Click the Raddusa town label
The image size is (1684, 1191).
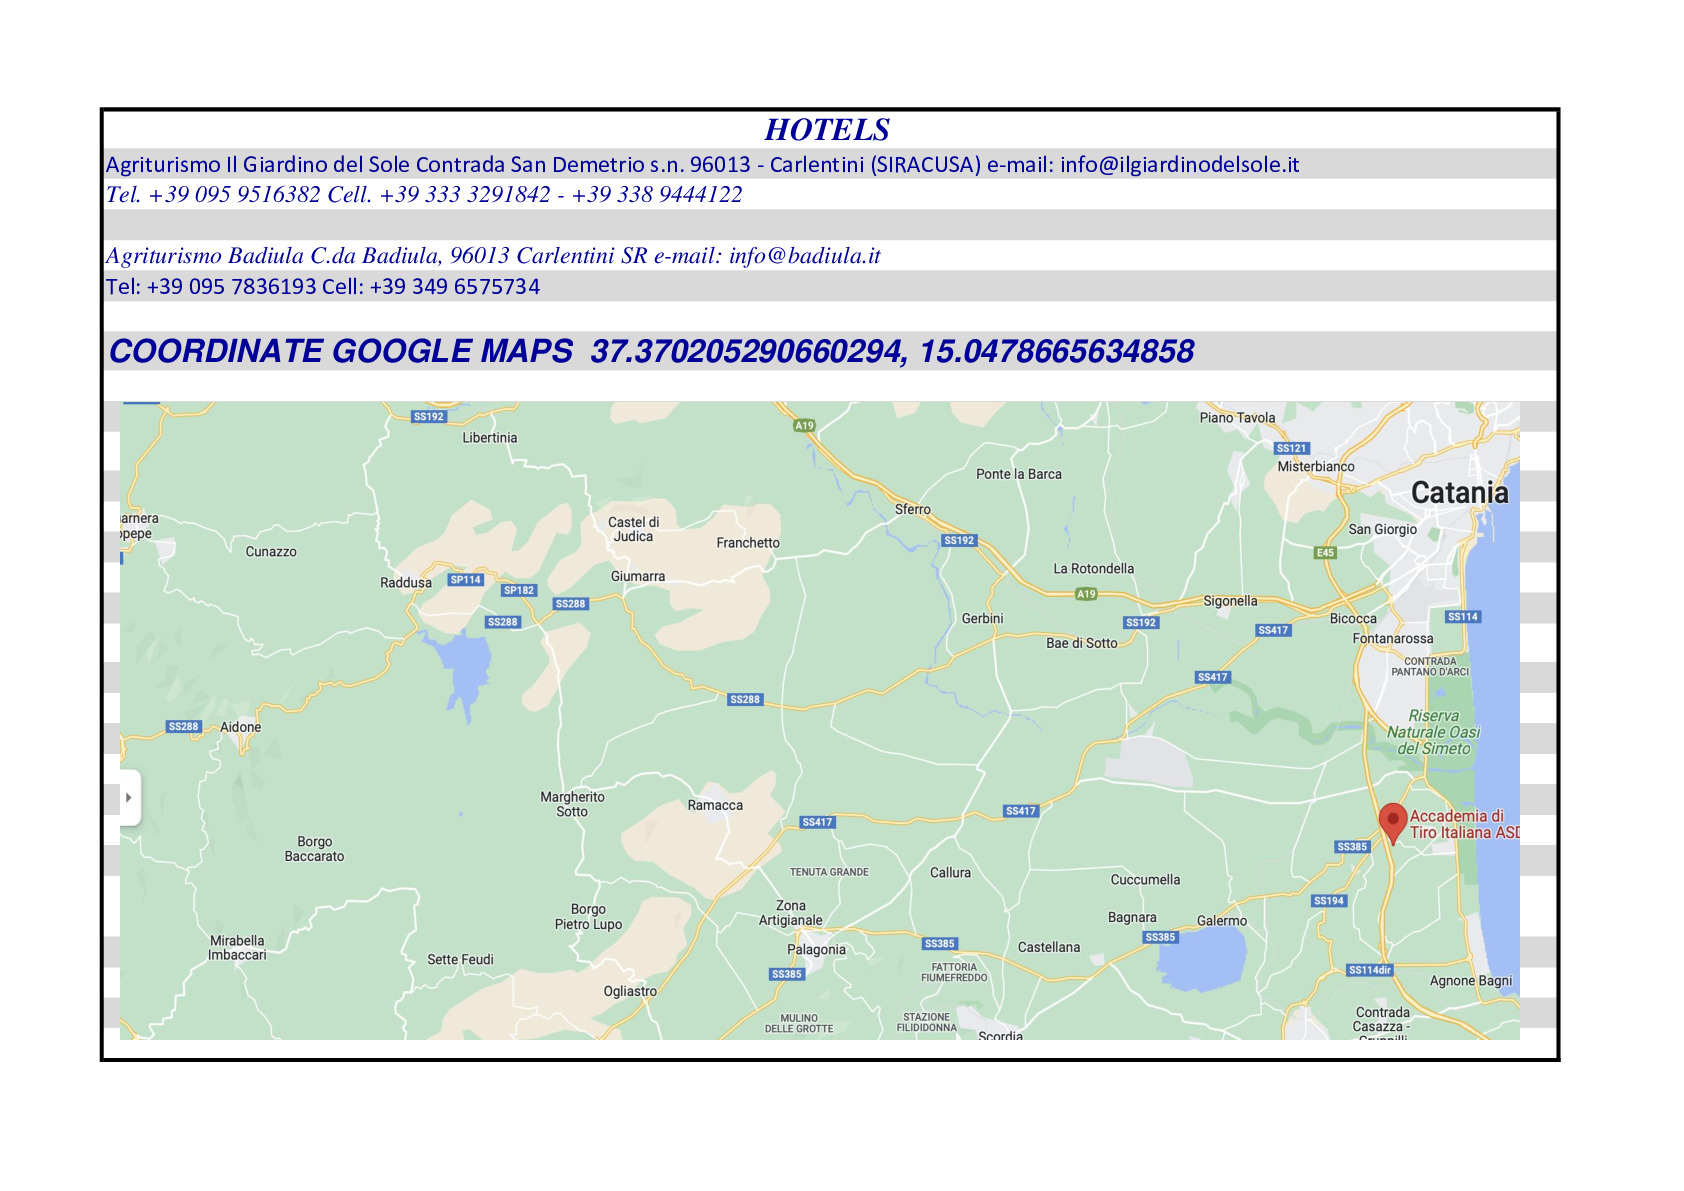406,583
